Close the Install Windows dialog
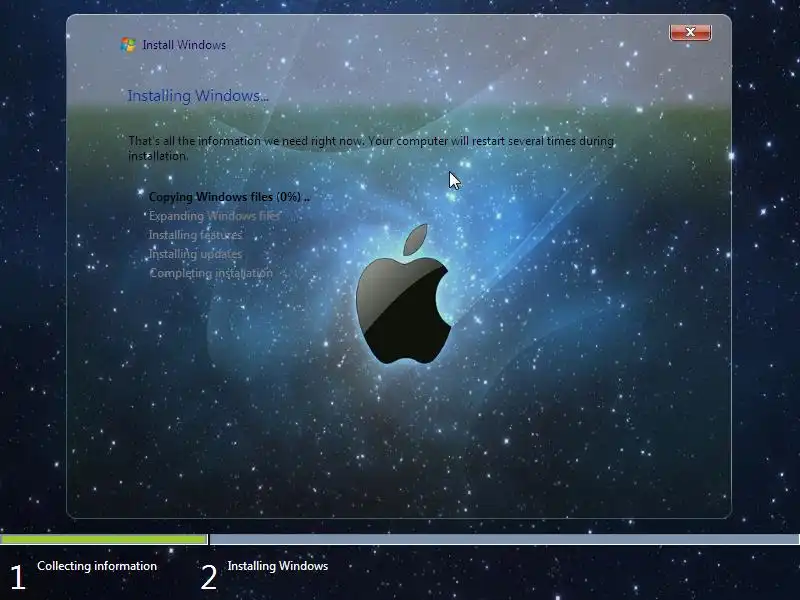800x600 pixels. tap(690, 32)
